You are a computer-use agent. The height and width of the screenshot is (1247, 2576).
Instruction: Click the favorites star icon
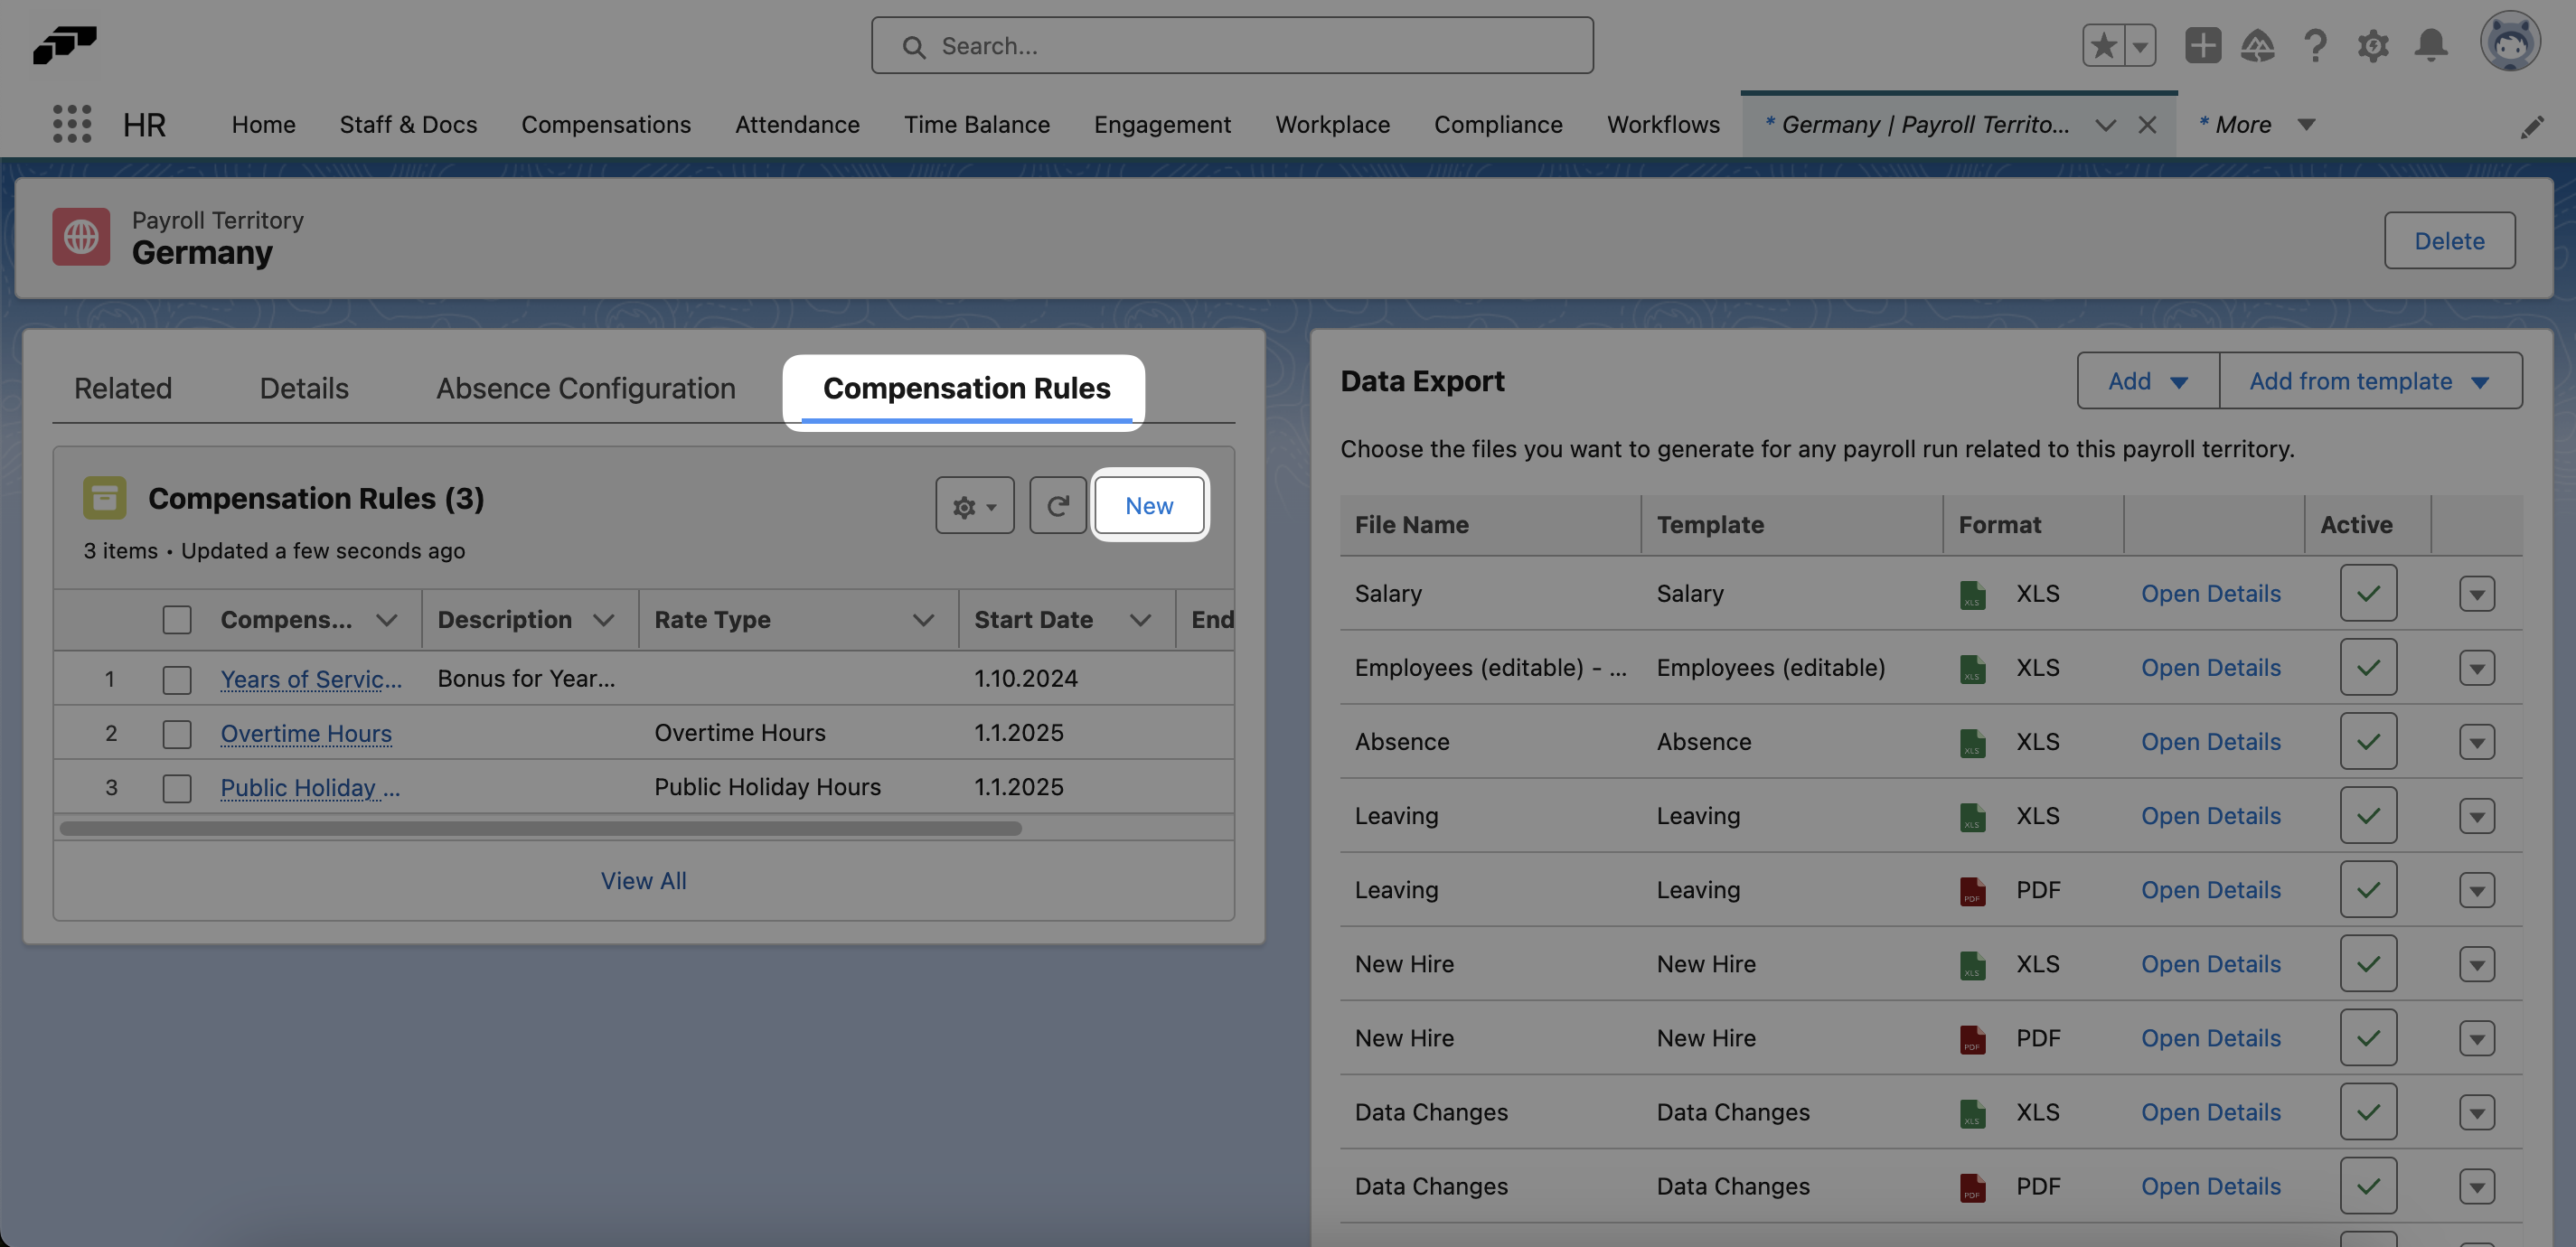point(2104,45)
